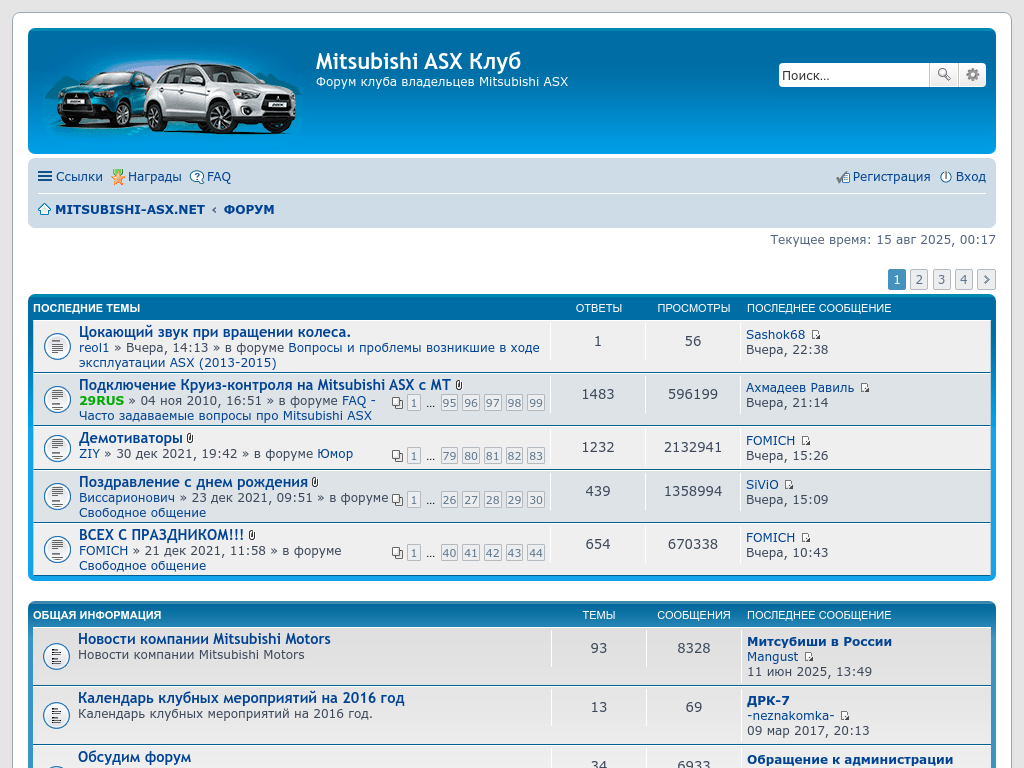Image resolution: width=1024 pixels, height=768 pixels.
Task: Open the FAQ page
Action: point(210,176)
